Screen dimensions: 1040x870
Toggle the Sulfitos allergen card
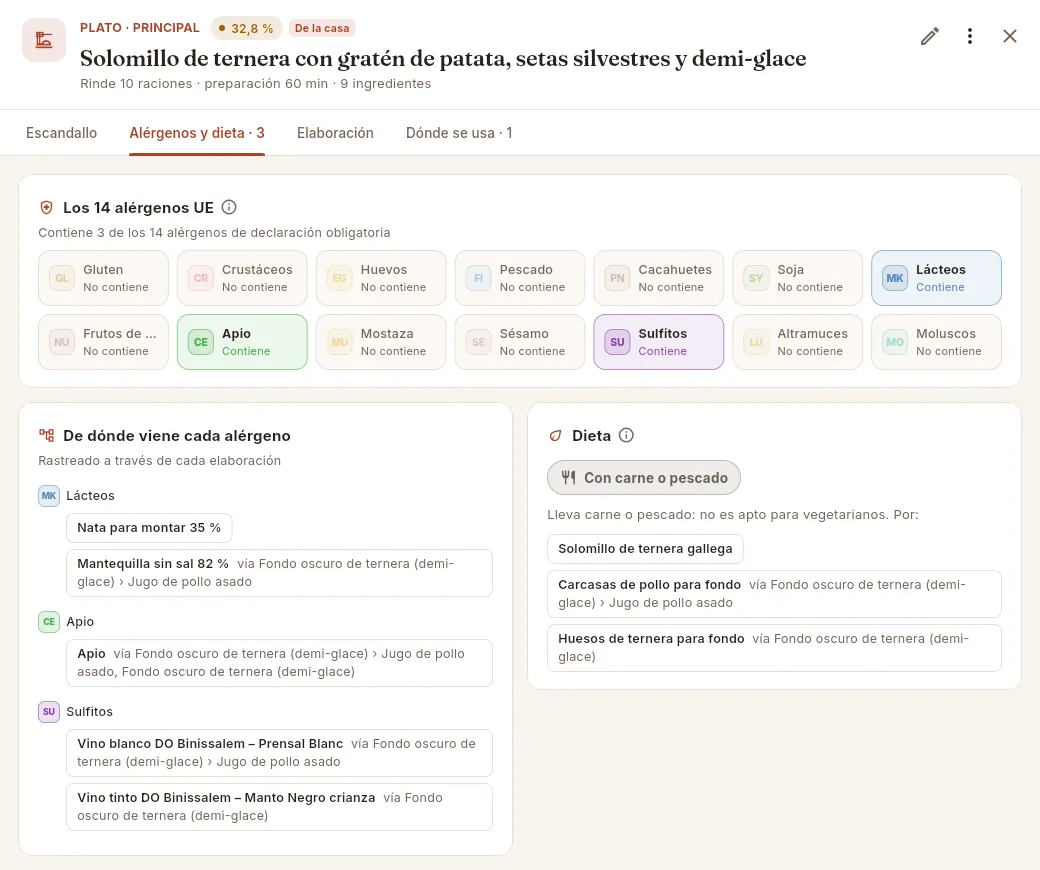659,342
